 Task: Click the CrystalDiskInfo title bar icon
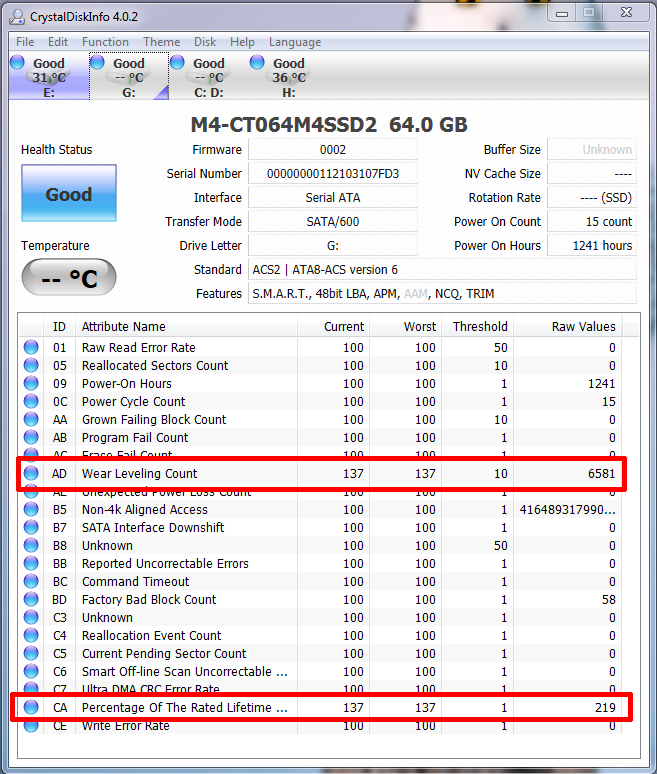pyautogui.click(x=17, y=17)
